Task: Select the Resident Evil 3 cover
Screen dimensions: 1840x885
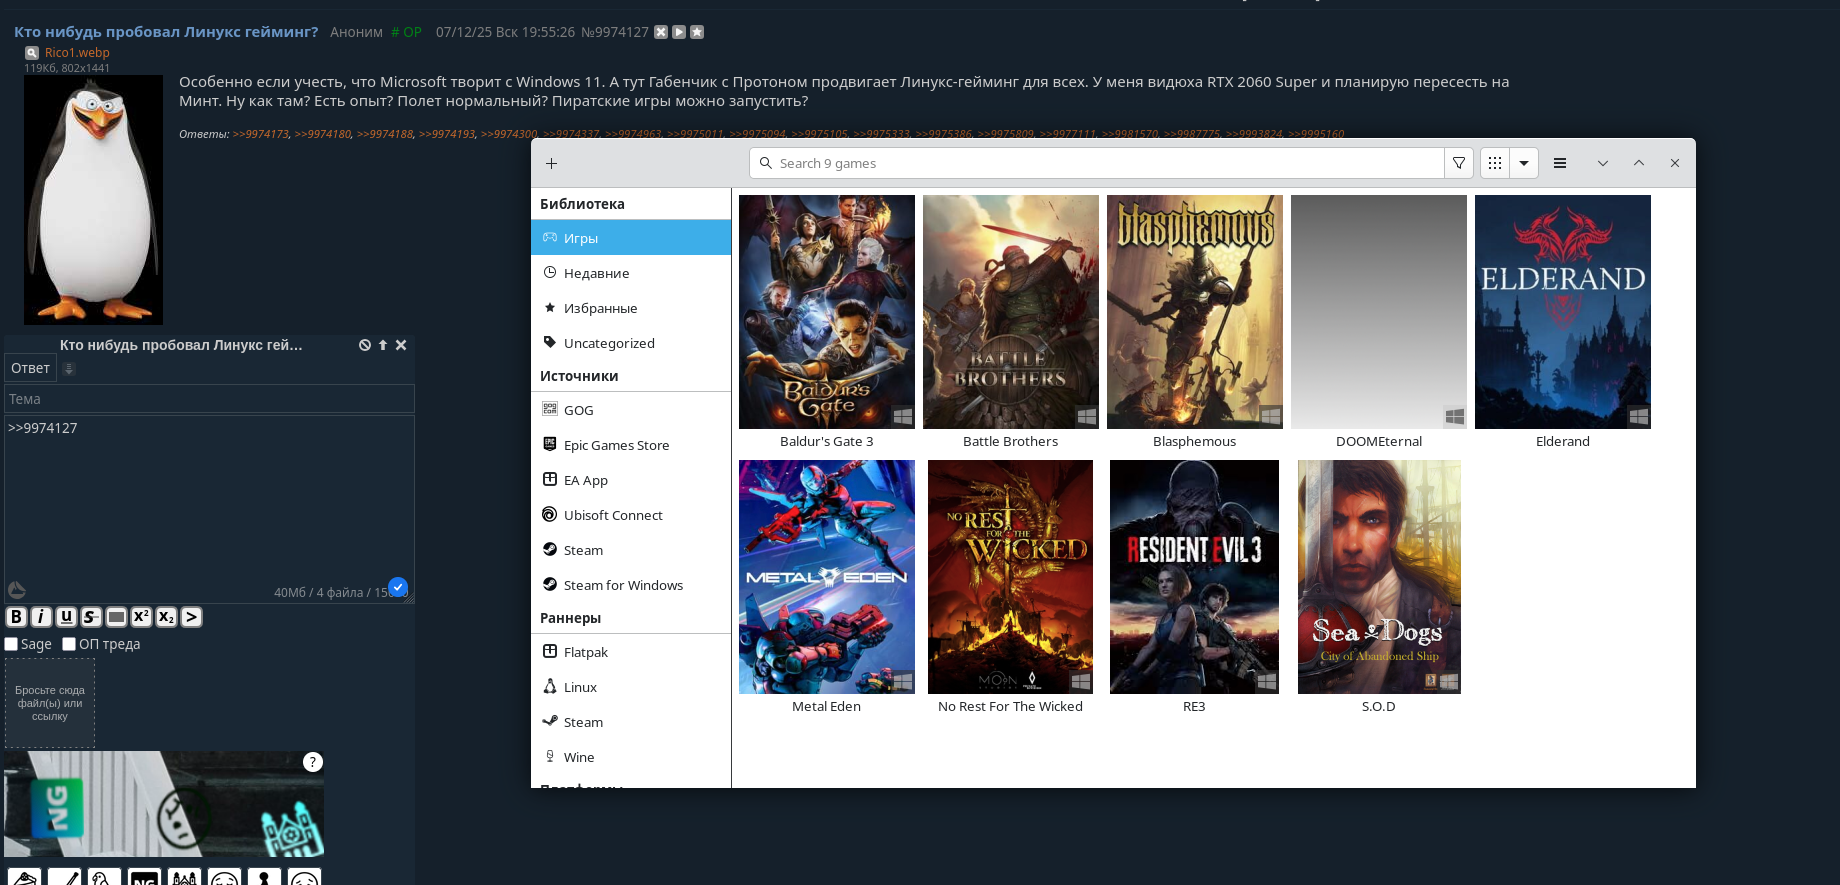Action: (1195, 577)
